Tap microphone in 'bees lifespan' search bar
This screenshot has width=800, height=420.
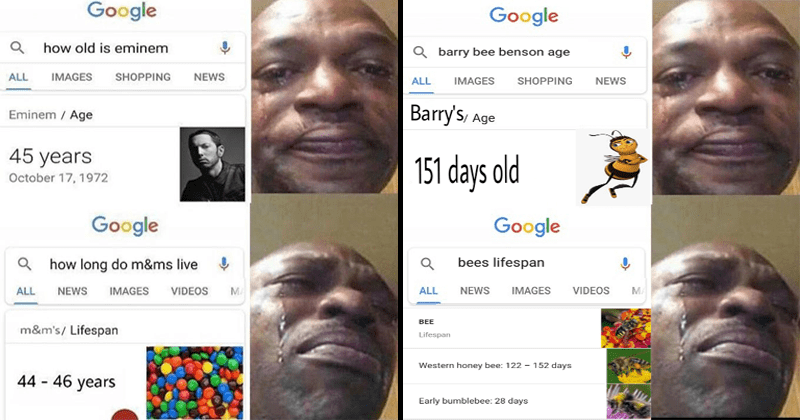(x=625, y=263)
